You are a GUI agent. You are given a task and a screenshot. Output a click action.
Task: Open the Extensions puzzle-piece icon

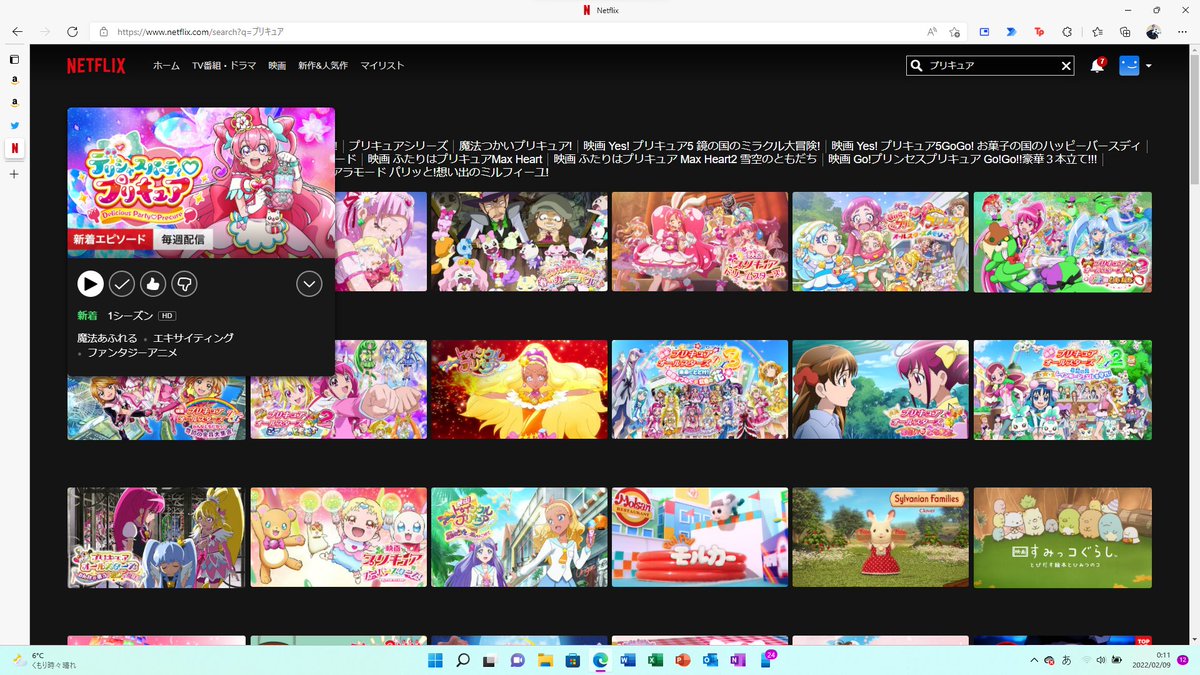pos(1067,32)
